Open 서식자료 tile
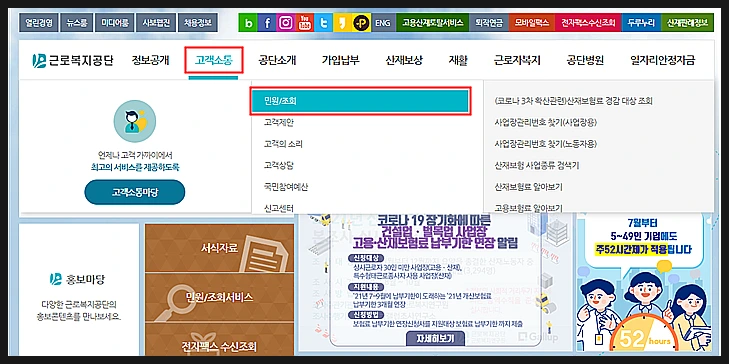 click(x=219, y=248)
